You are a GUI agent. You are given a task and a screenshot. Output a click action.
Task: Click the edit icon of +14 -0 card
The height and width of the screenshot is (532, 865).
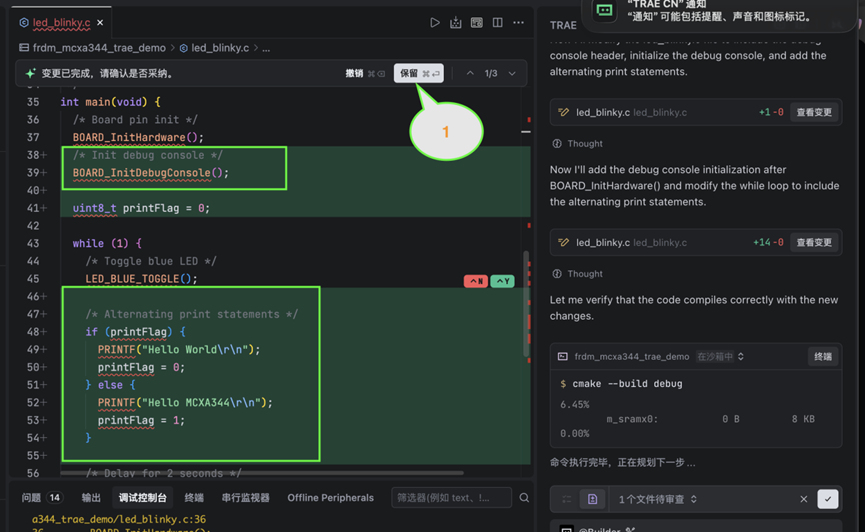(x=563, y=242)
